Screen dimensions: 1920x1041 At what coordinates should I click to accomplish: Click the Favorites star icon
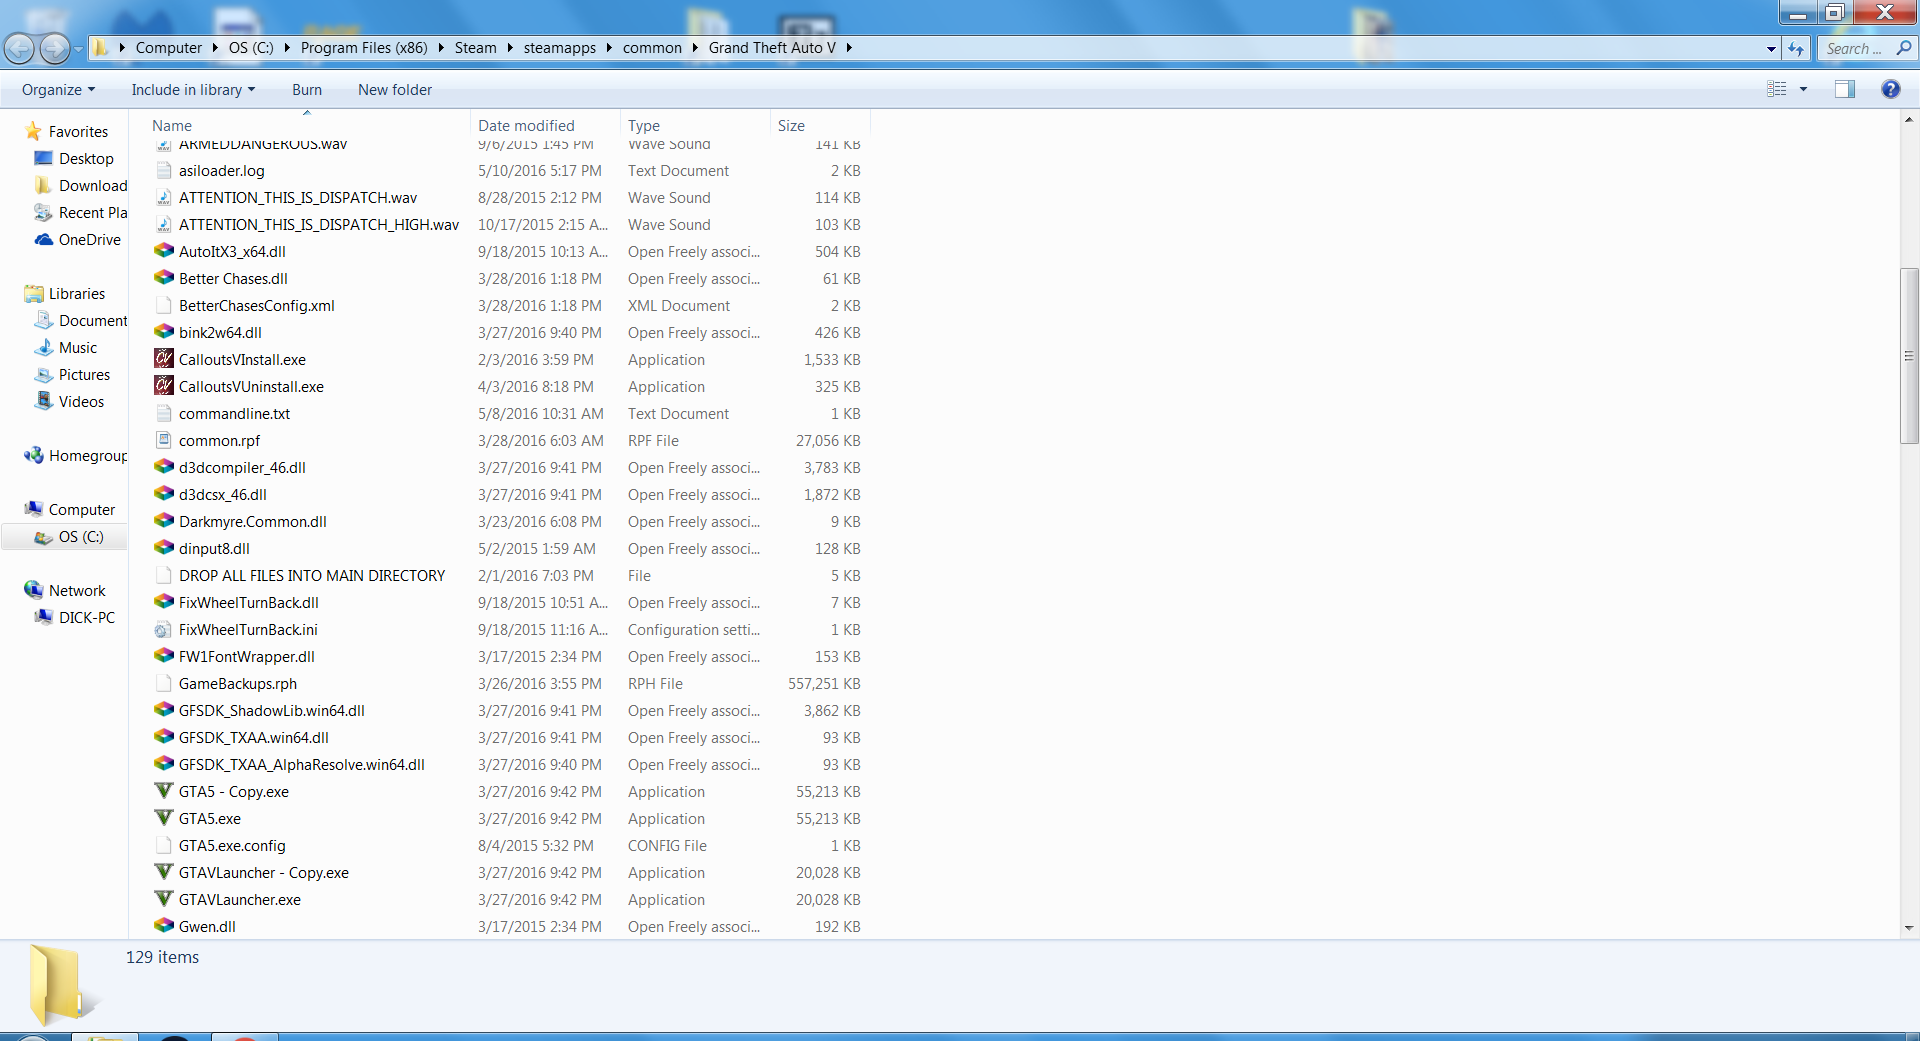coord(33,131)
